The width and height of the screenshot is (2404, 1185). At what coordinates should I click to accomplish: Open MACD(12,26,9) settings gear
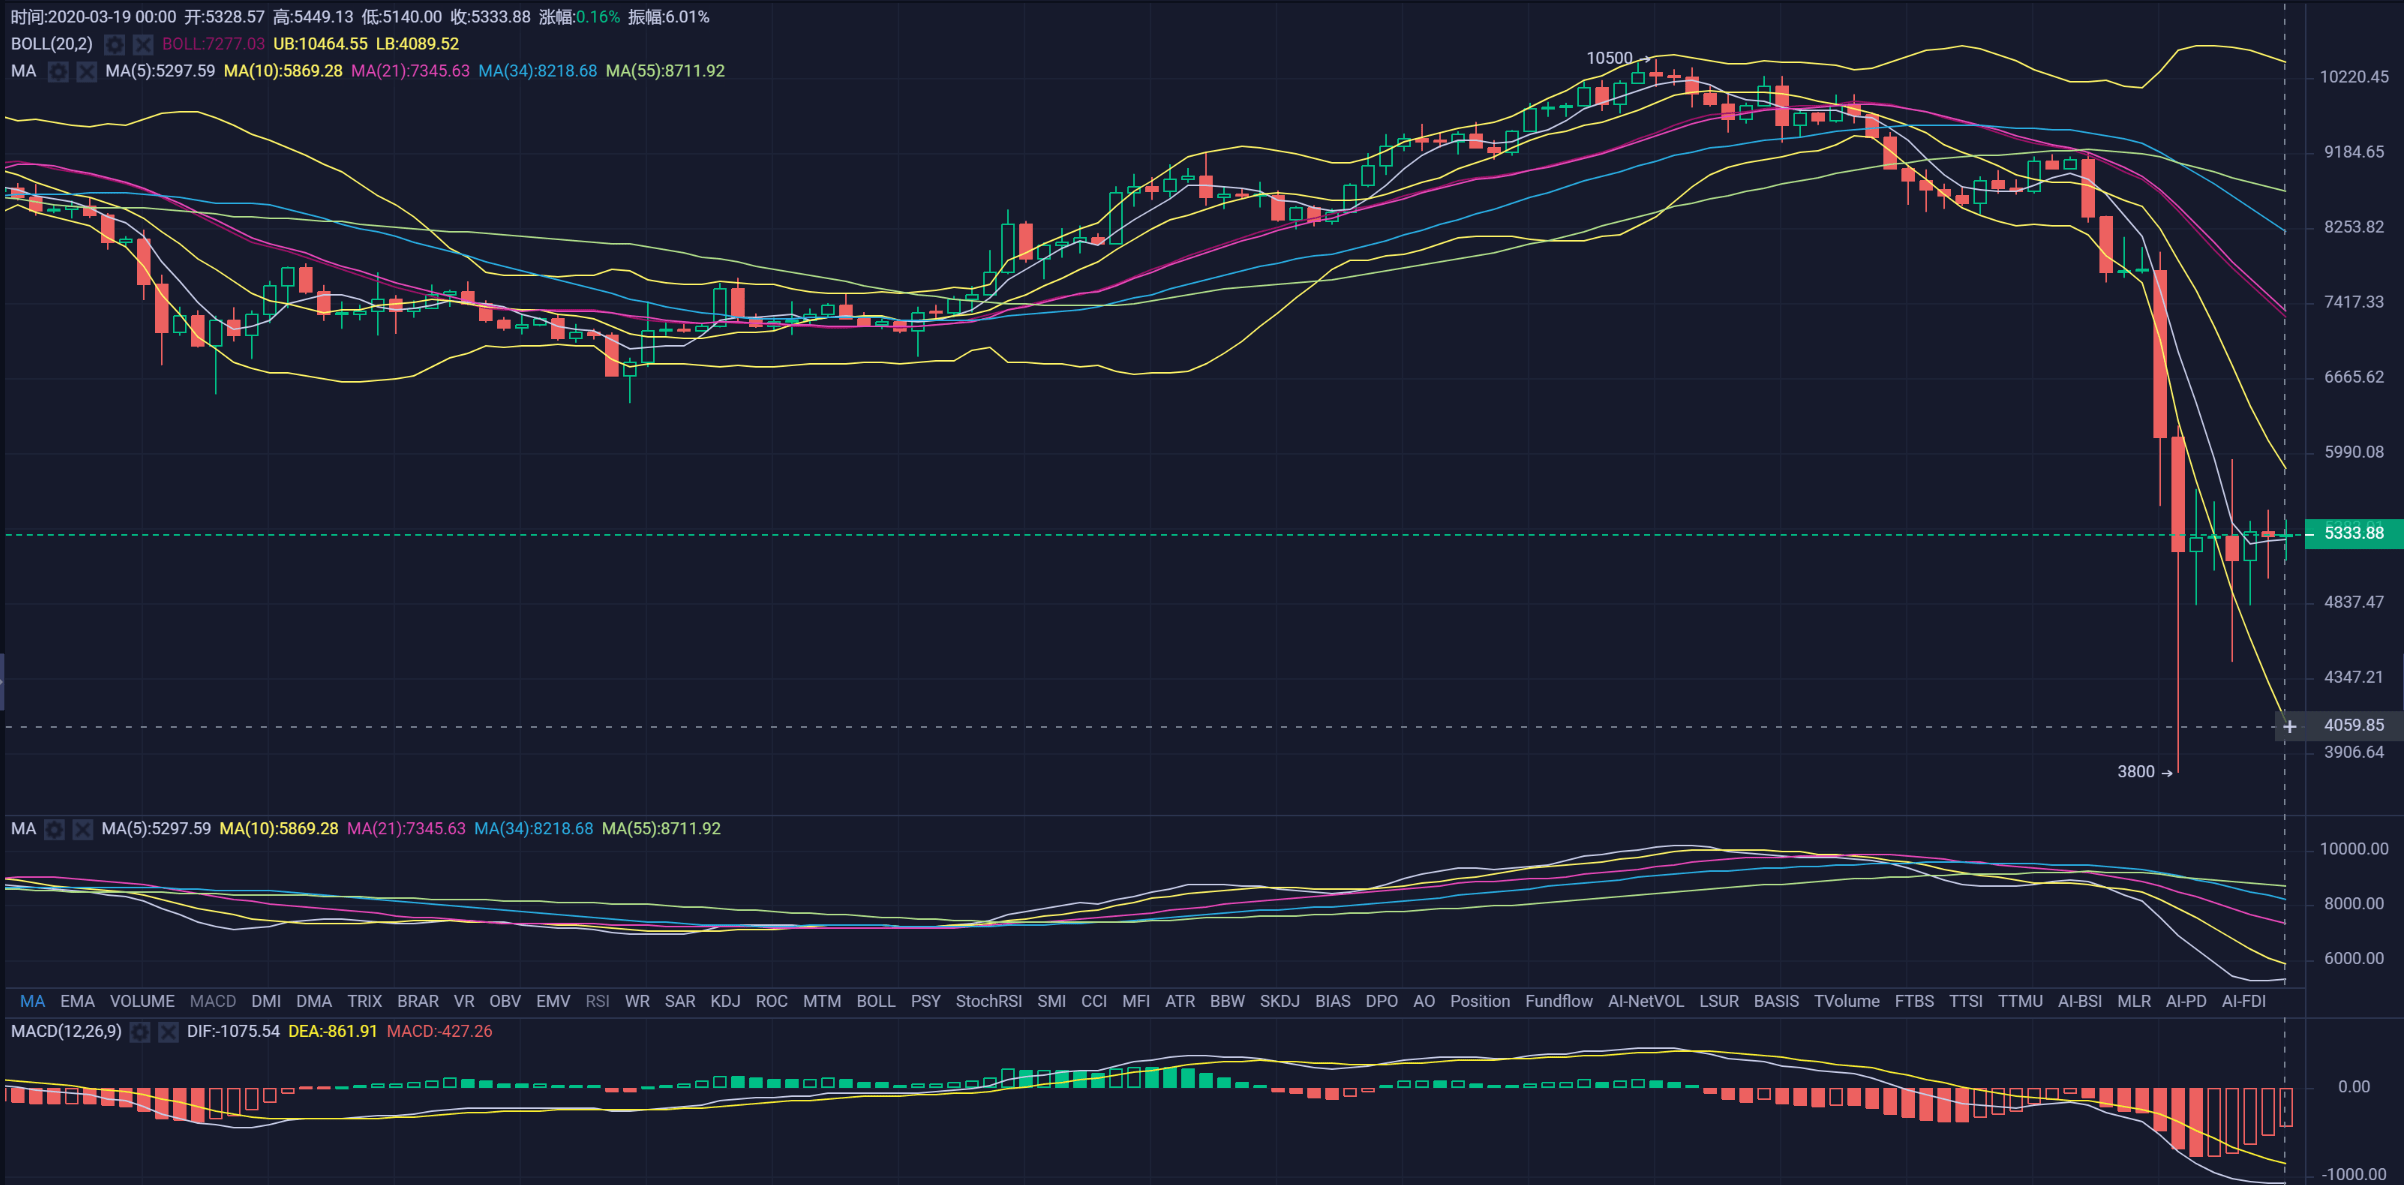click(140, 1032)
